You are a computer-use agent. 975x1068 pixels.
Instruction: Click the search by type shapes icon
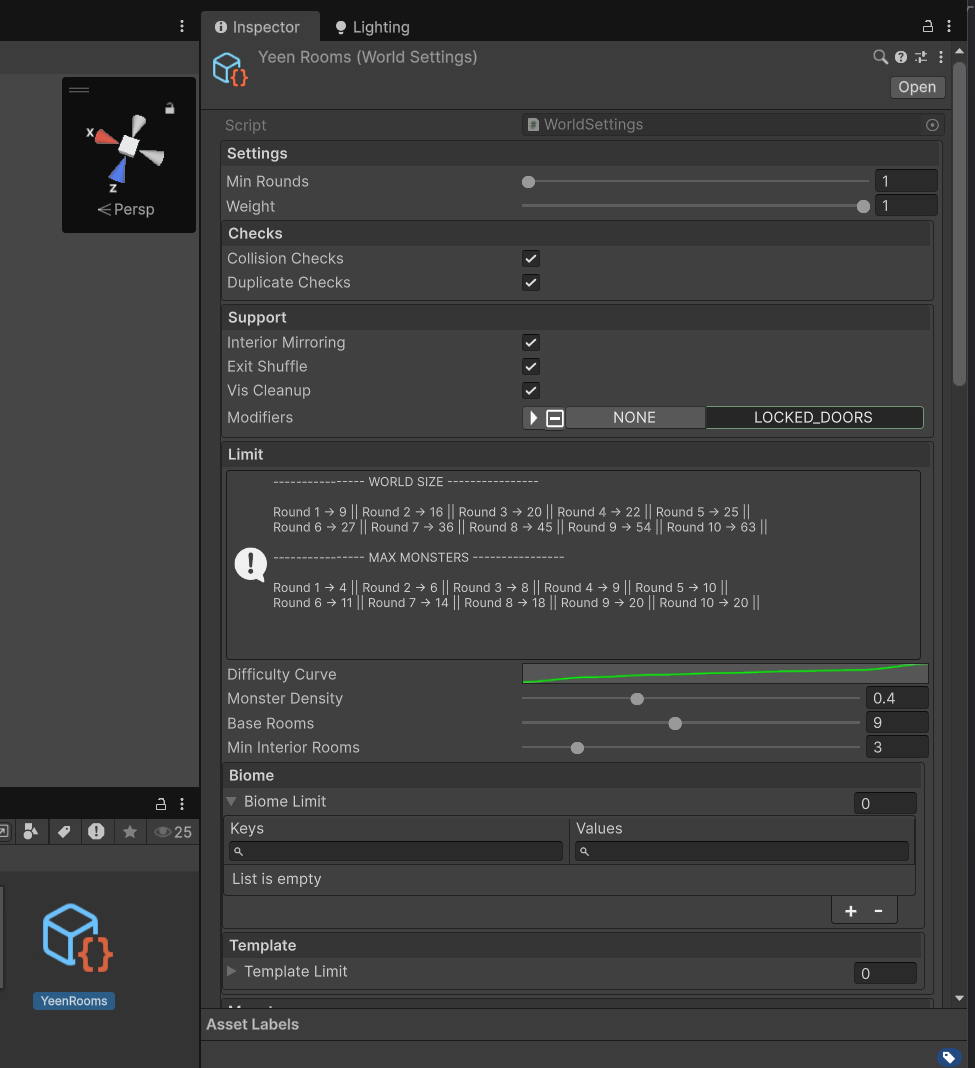(x=30, y=831)
